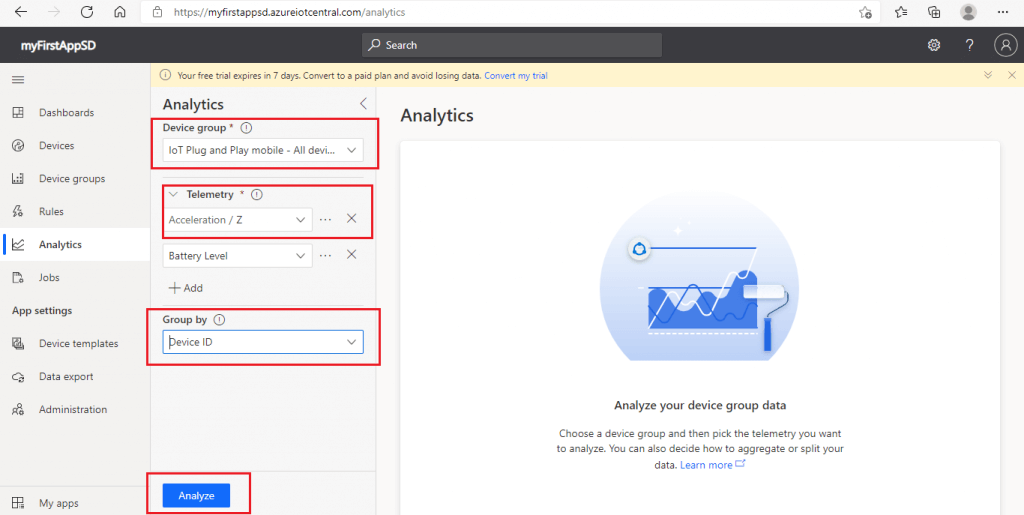Click the browser address bar URL
The image size is (1024, 515).
[289, 12]
